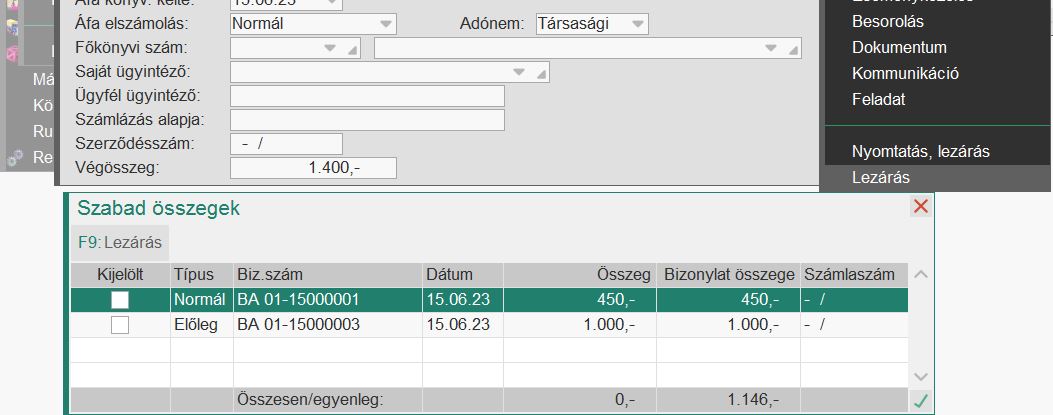1053x415 pixels.
Task: Click the Összeg cell '1.000,-' in the Előleg row
Action: coord(580,325)
